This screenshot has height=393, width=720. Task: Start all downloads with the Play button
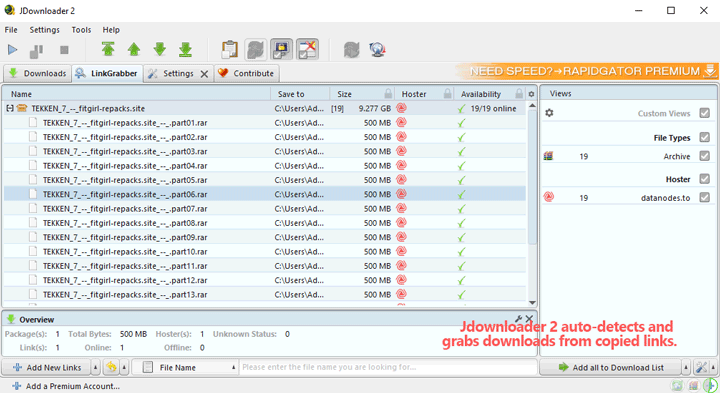12,50
